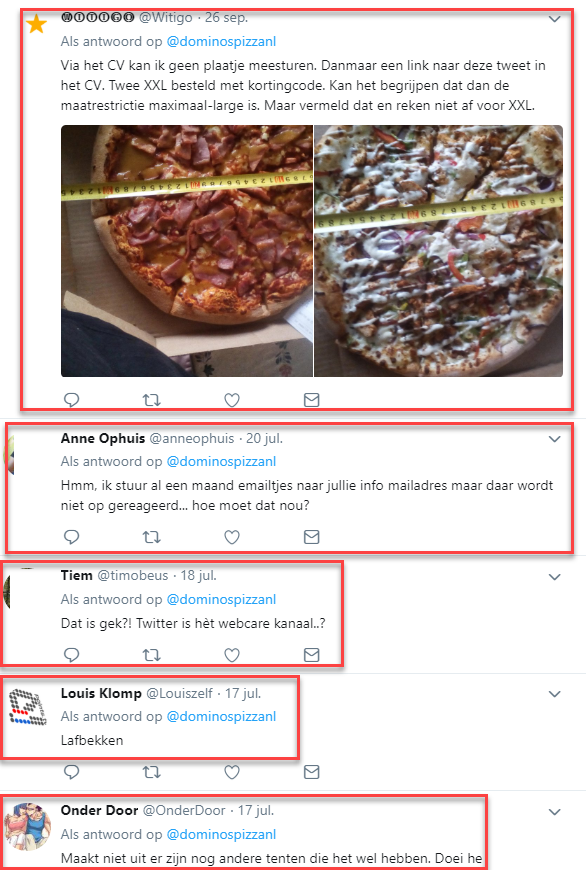Viewport: 586px width, 870px height.
Task: Open the chevron menu on Tiem's tweet
Action: 554,577
